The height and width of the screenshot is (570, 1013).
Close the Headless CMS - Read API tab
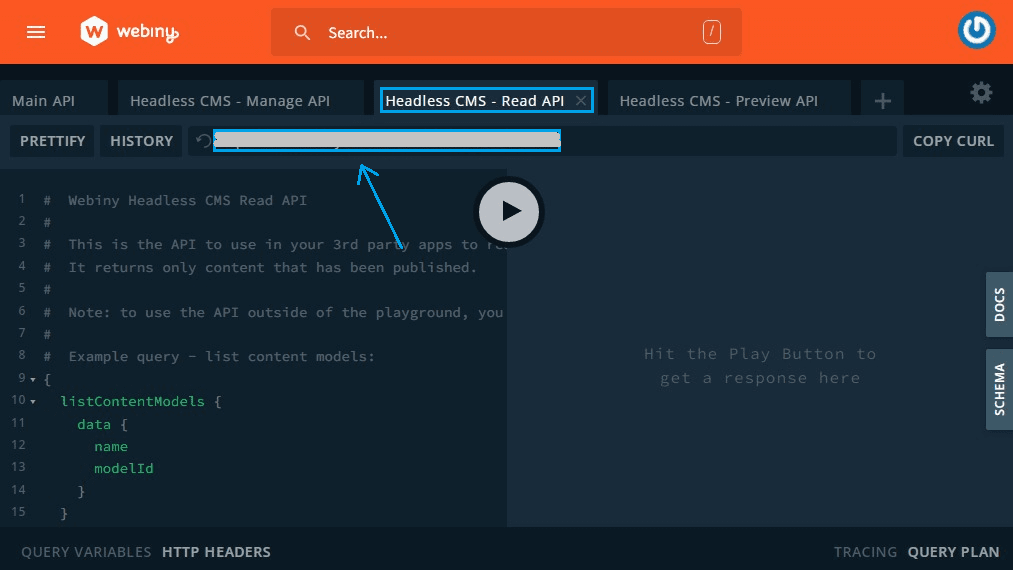[581, 100]
